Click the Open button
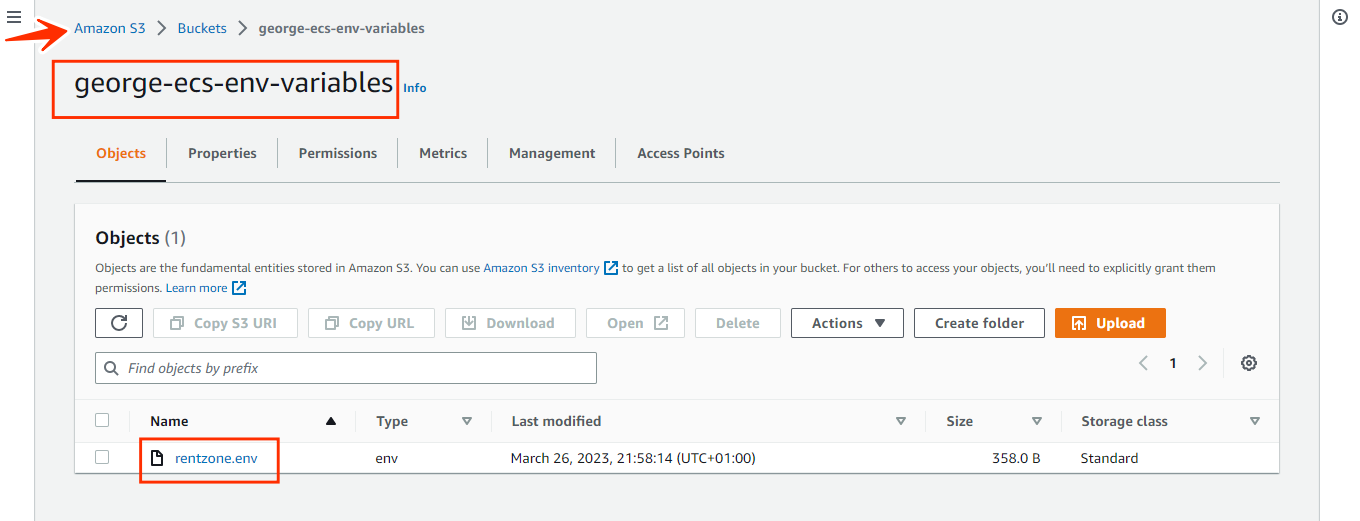The height and width of the screenshot is (521, 1360). [x=636, y=323]
